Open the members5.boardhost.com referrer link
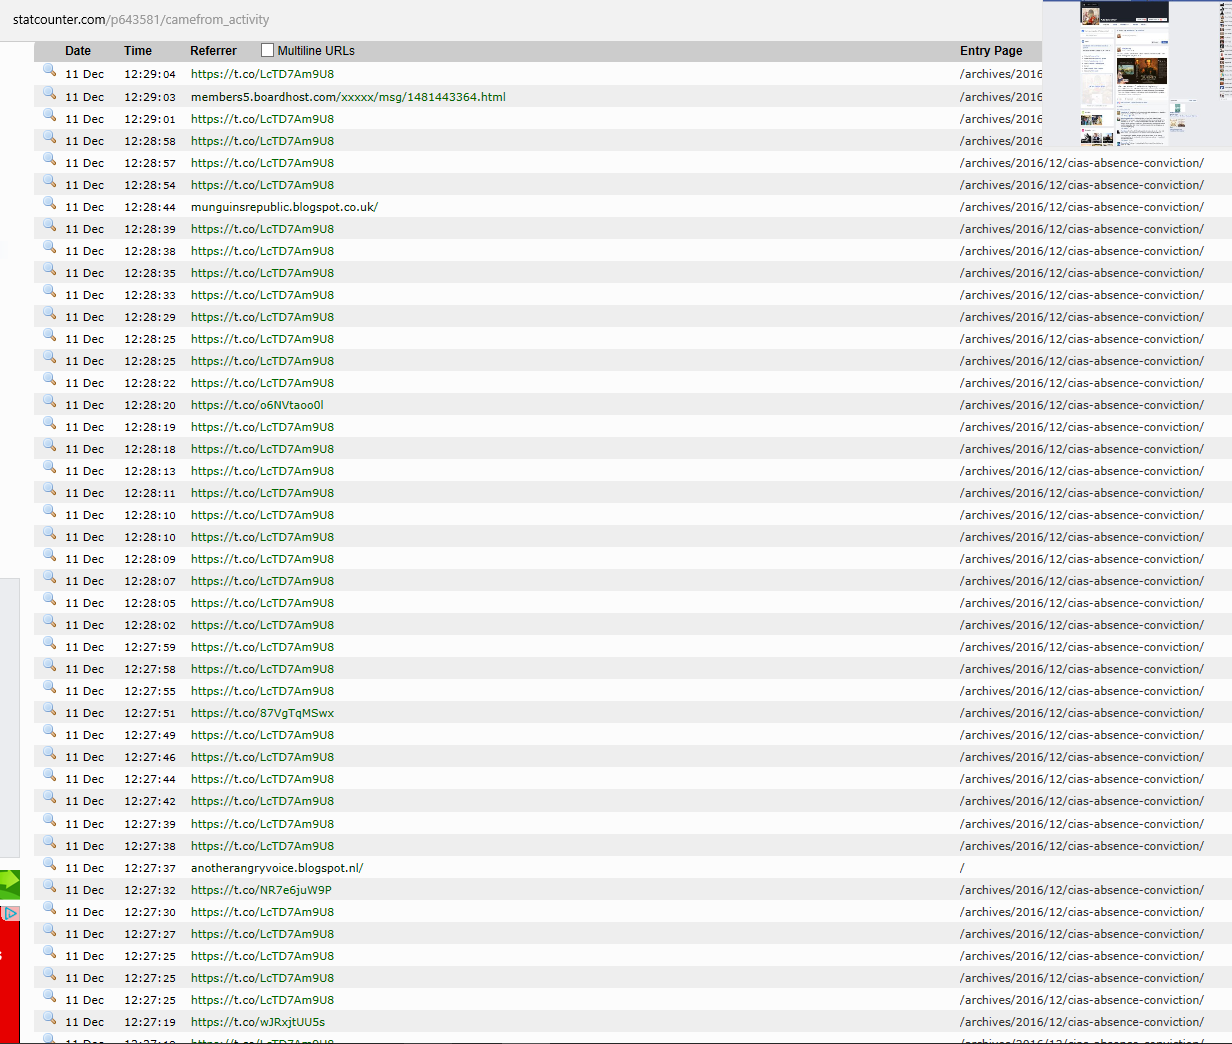 pos(348,97)
